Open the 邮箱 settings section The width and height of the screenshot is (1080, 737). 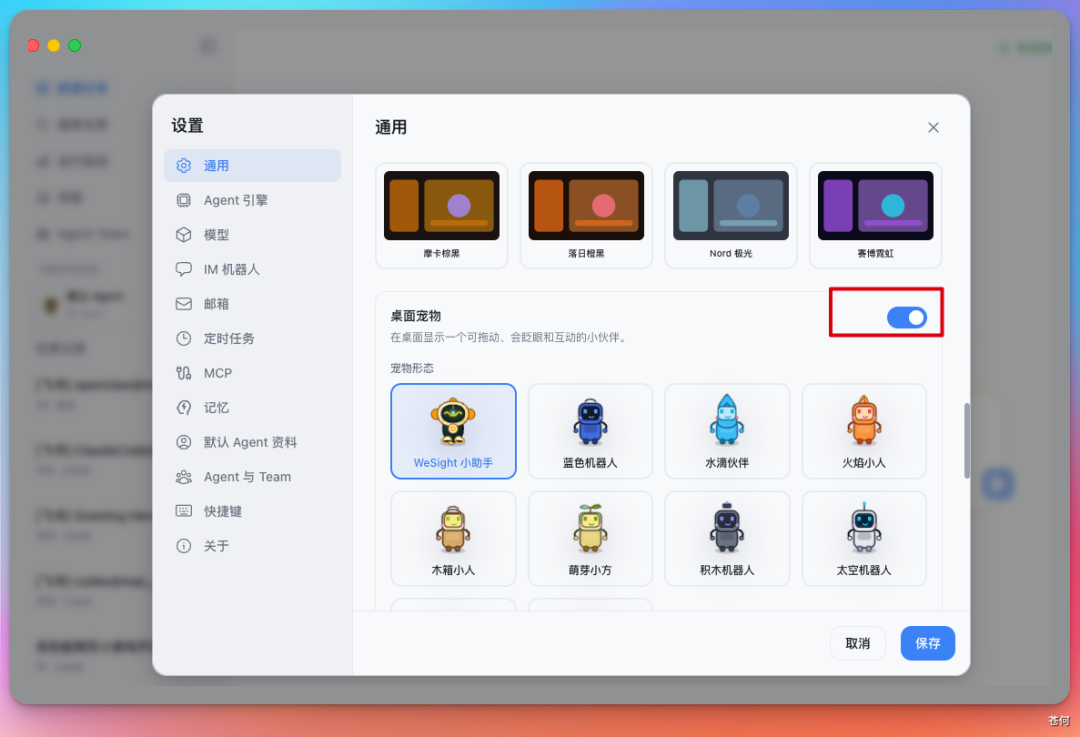pos(252,304)
